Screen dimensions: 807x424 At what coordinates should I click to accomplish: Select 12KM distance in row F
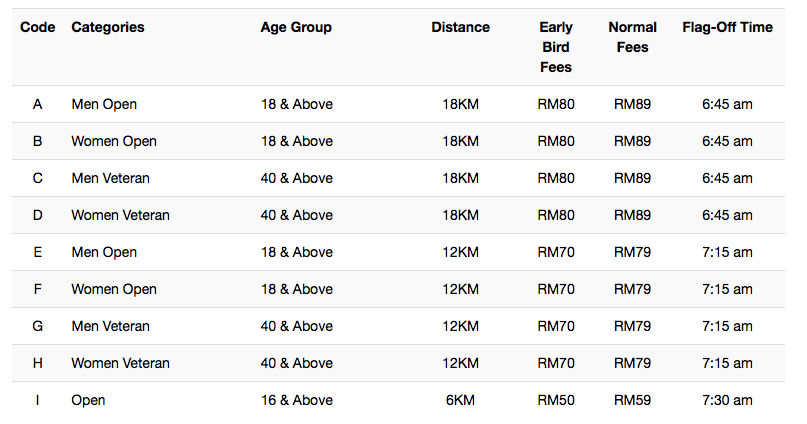pyautogui.click(x=461, y=290)
